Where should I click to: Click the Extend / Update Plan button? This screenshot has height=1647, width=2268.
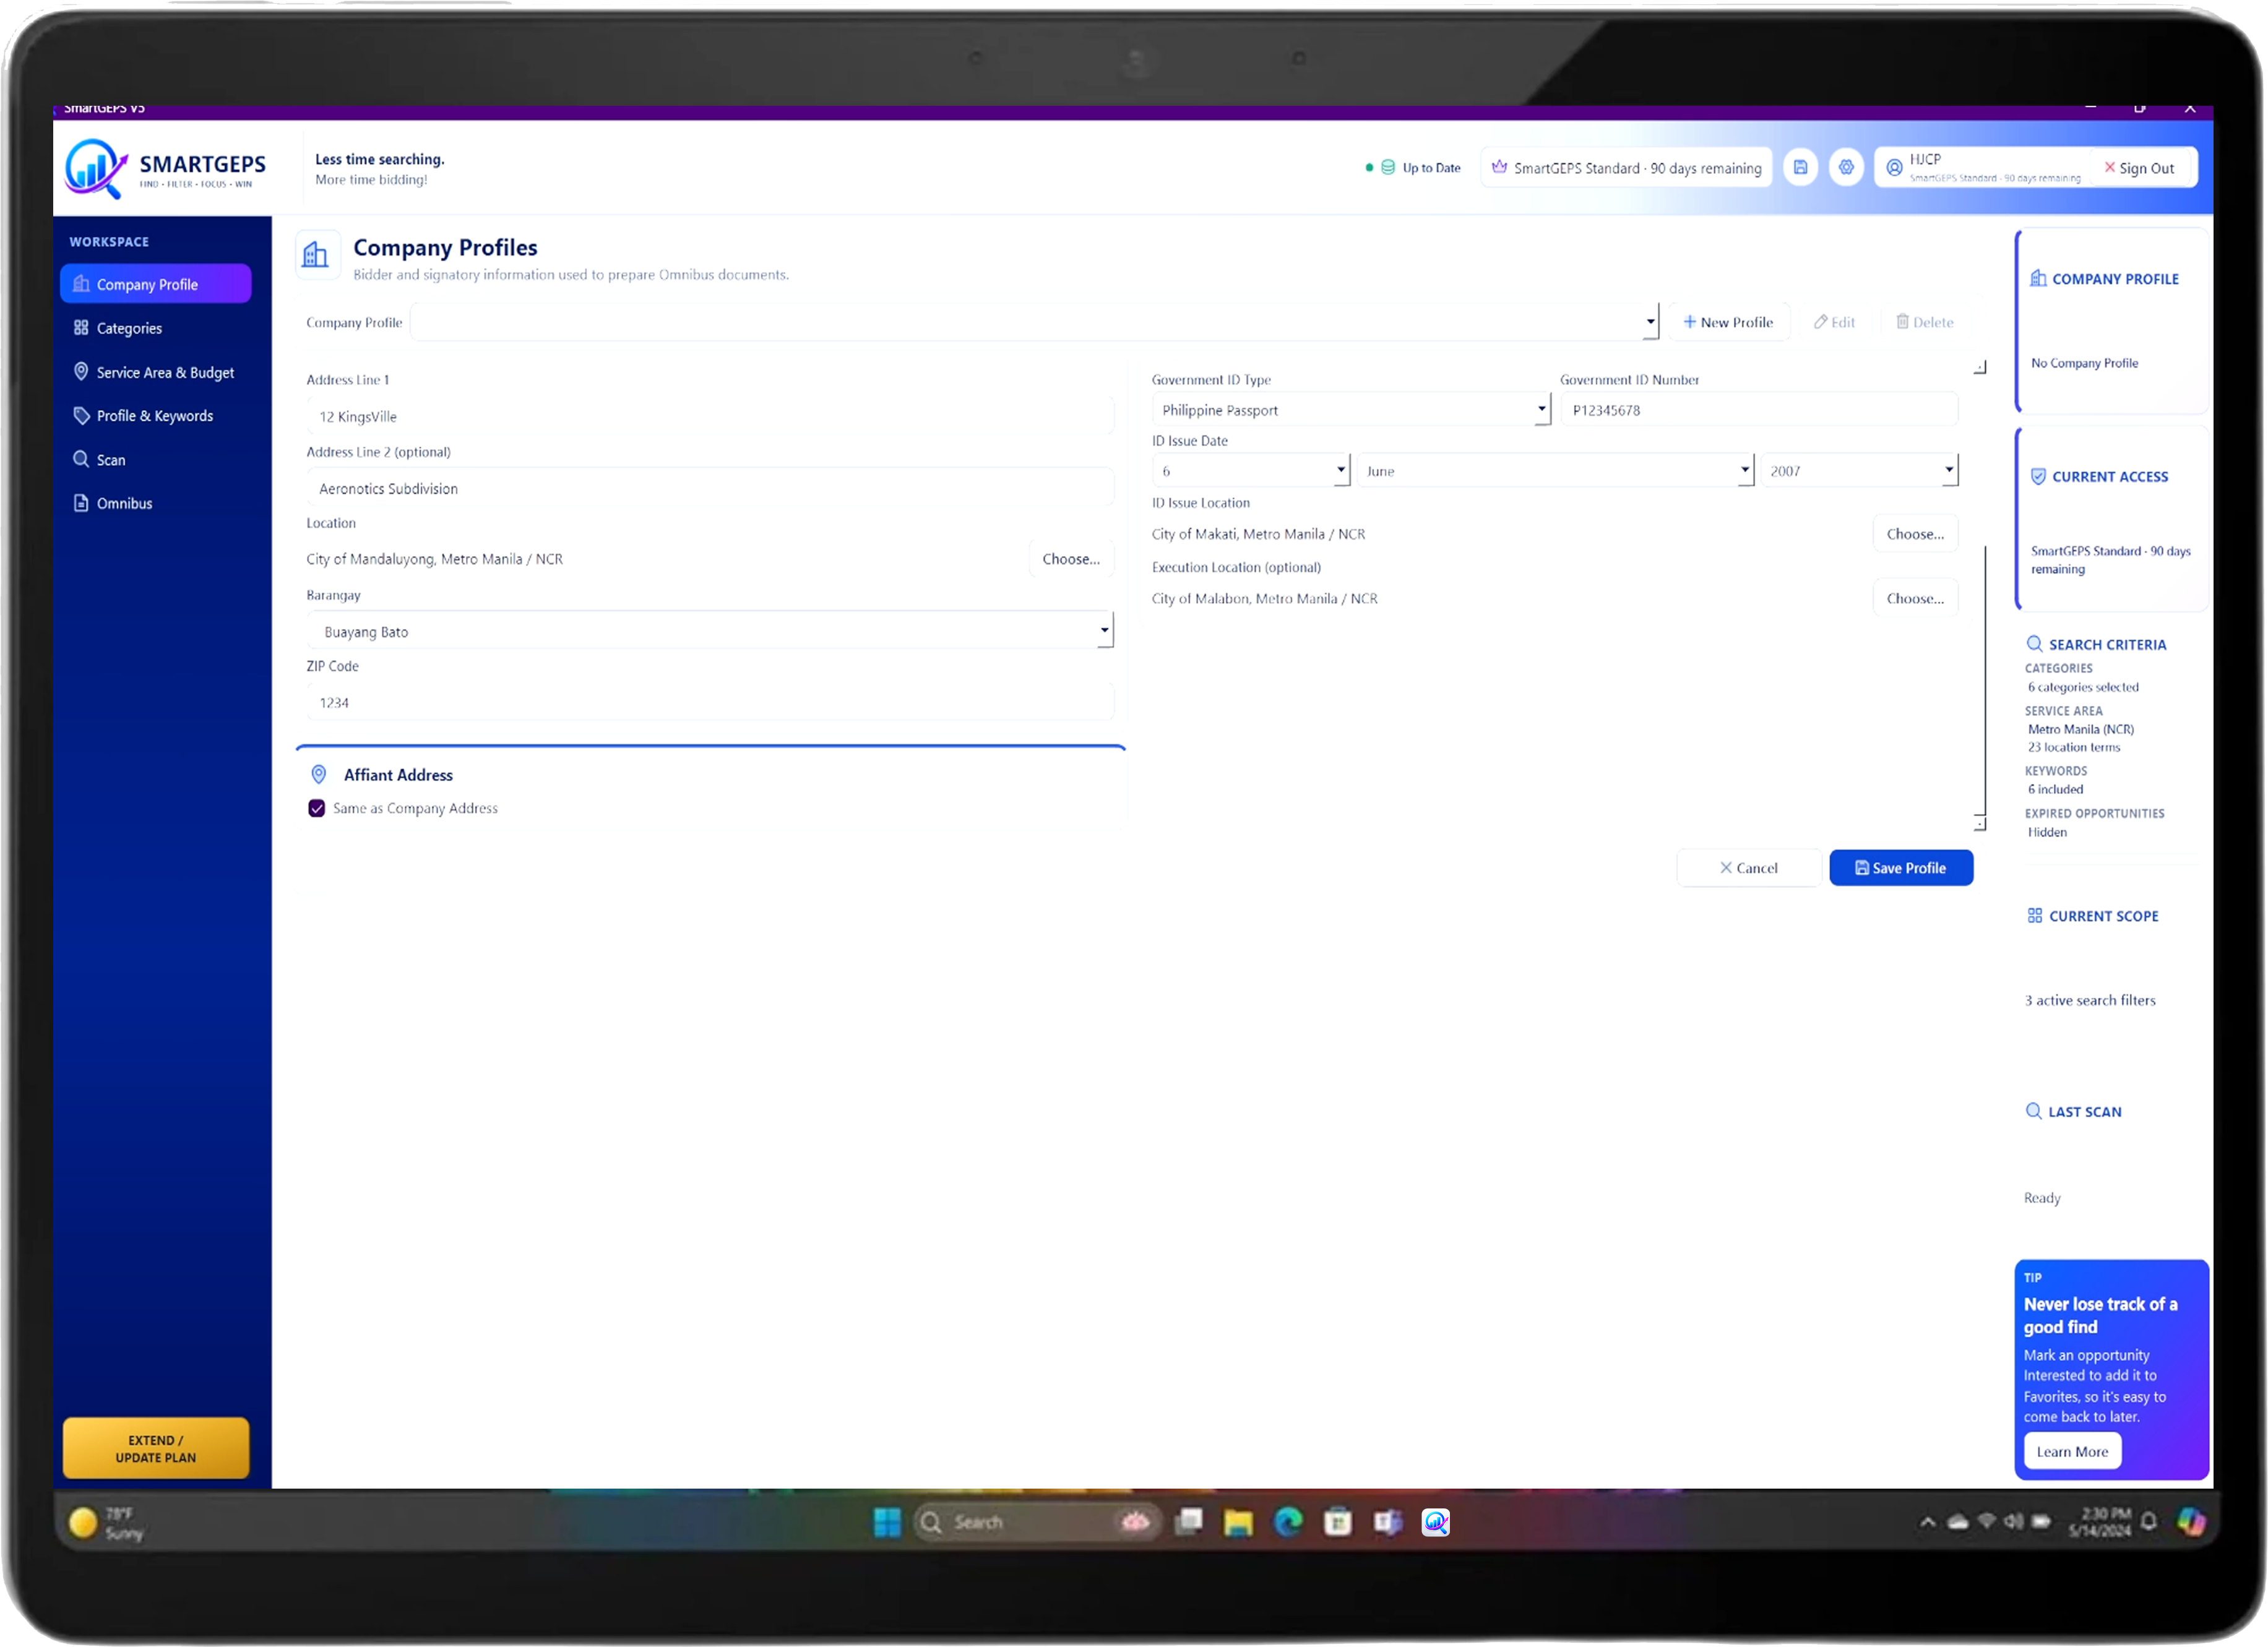156,1448
